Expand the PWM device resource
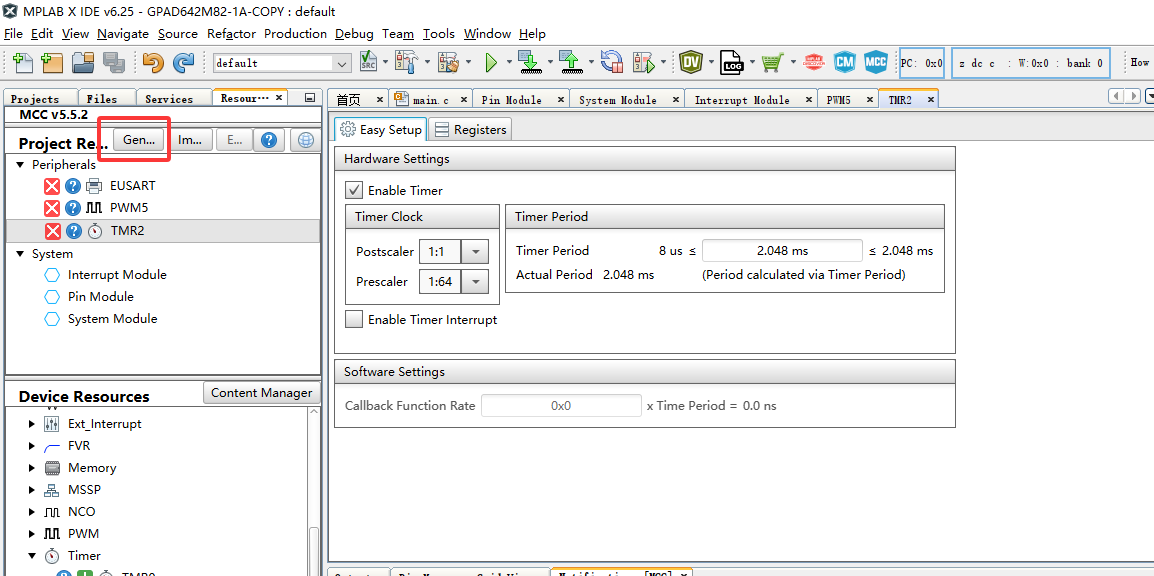Screen dimensions: 1154x576 pos(32,534)
